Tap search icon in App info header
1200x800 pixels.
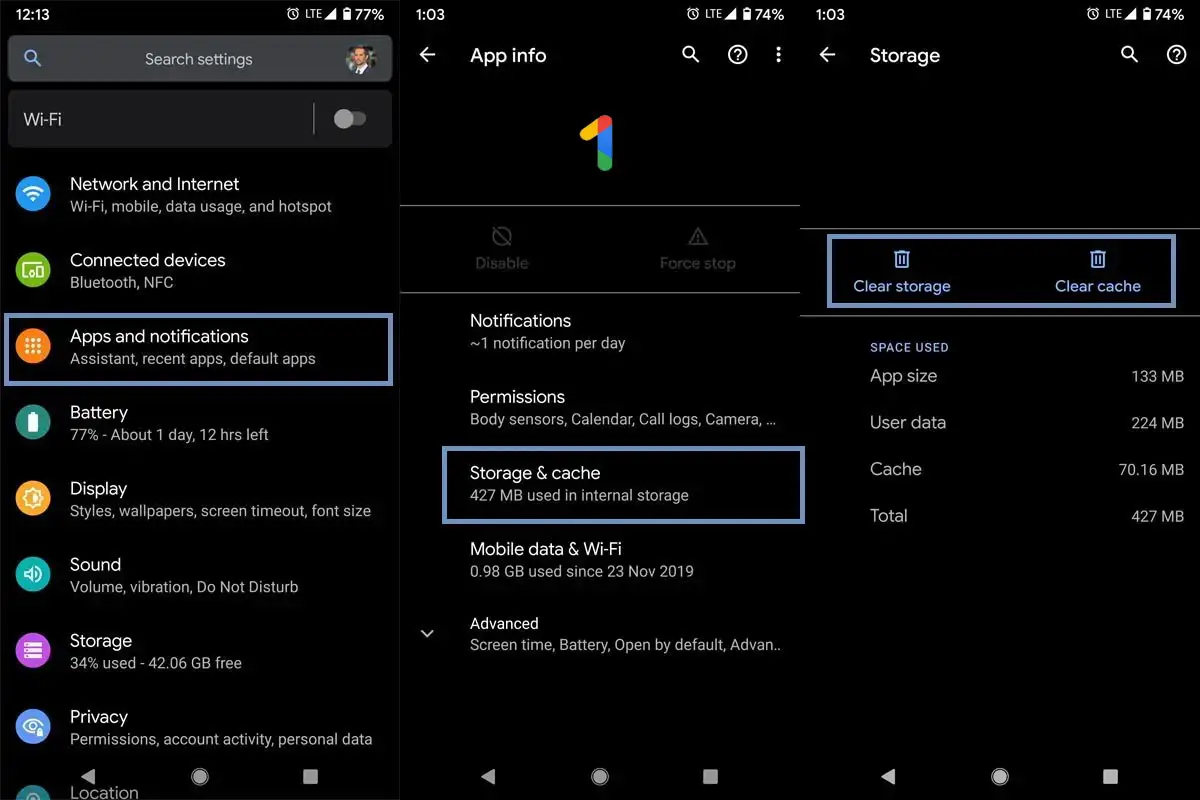[x=691, y=55]
